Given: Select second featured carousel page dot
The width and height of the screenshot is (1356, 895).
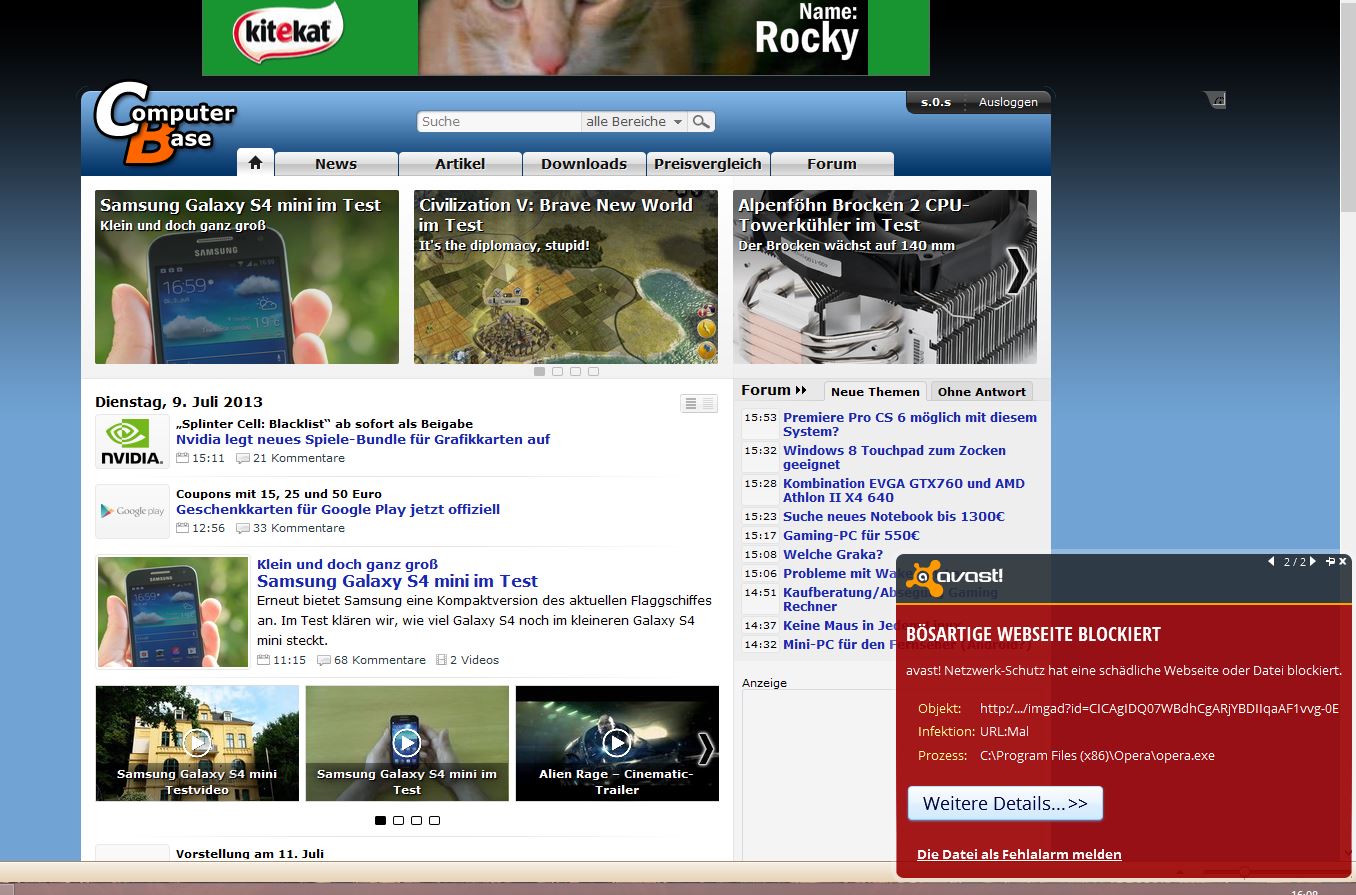Looking at the screenshot, I should (558, 371).
